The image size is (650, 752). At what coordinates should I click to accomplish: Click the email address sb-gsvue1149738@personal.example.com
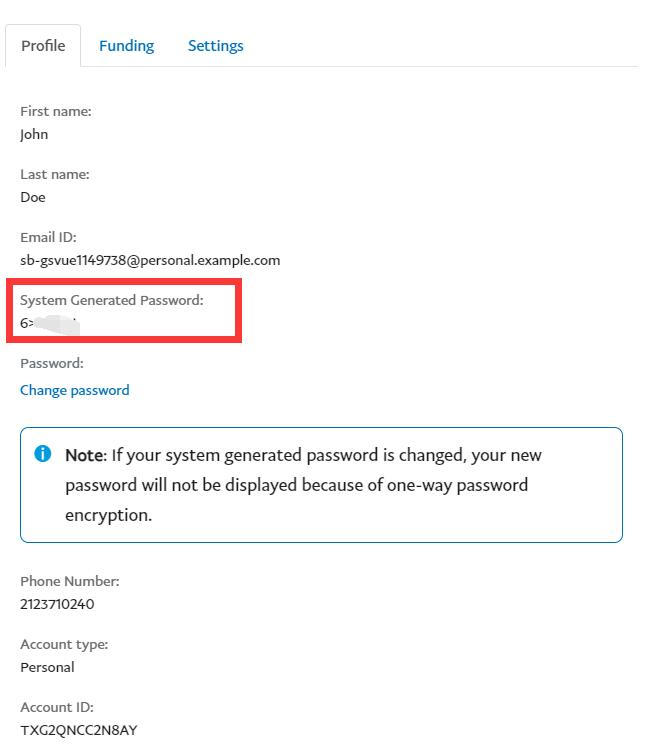(150, 260)
